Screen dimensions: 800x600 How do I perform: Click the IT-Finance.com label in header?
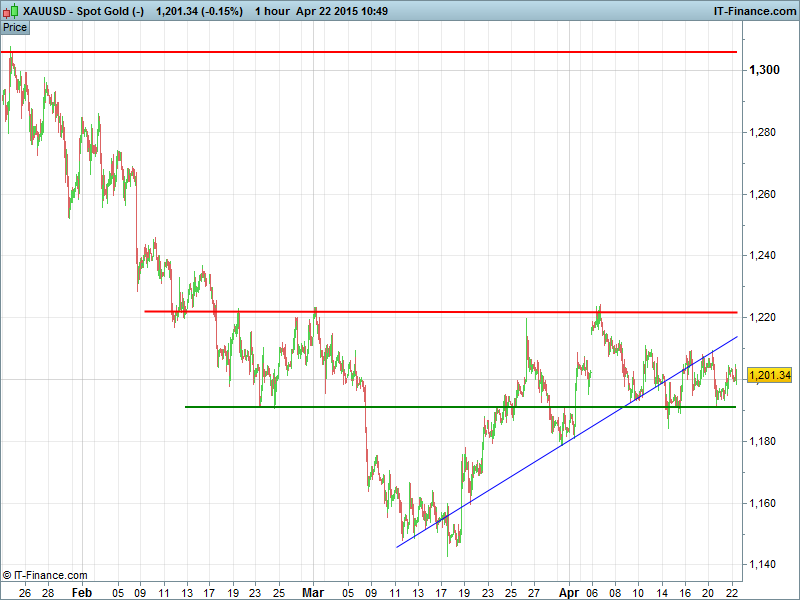pos(752,11)
